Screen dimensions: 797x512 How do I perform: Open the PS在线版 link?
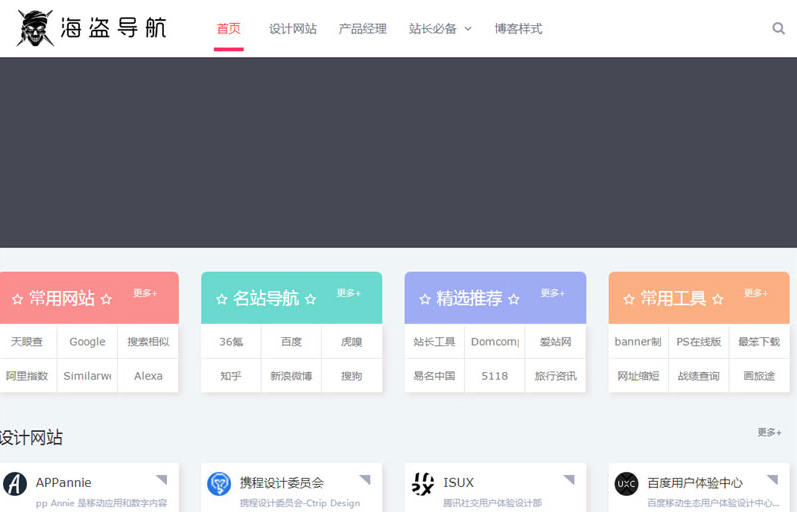coord(699,342)
